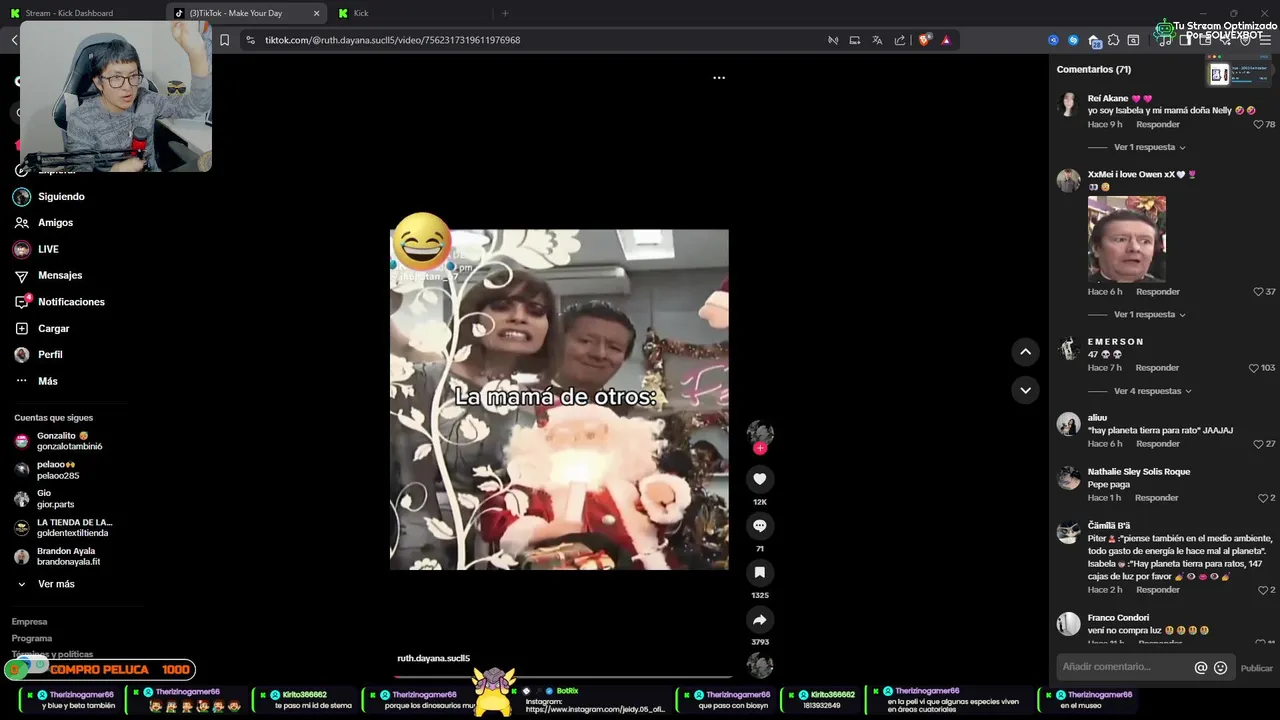Open the browser sidebar panel icon

(x=1185, y=40)
